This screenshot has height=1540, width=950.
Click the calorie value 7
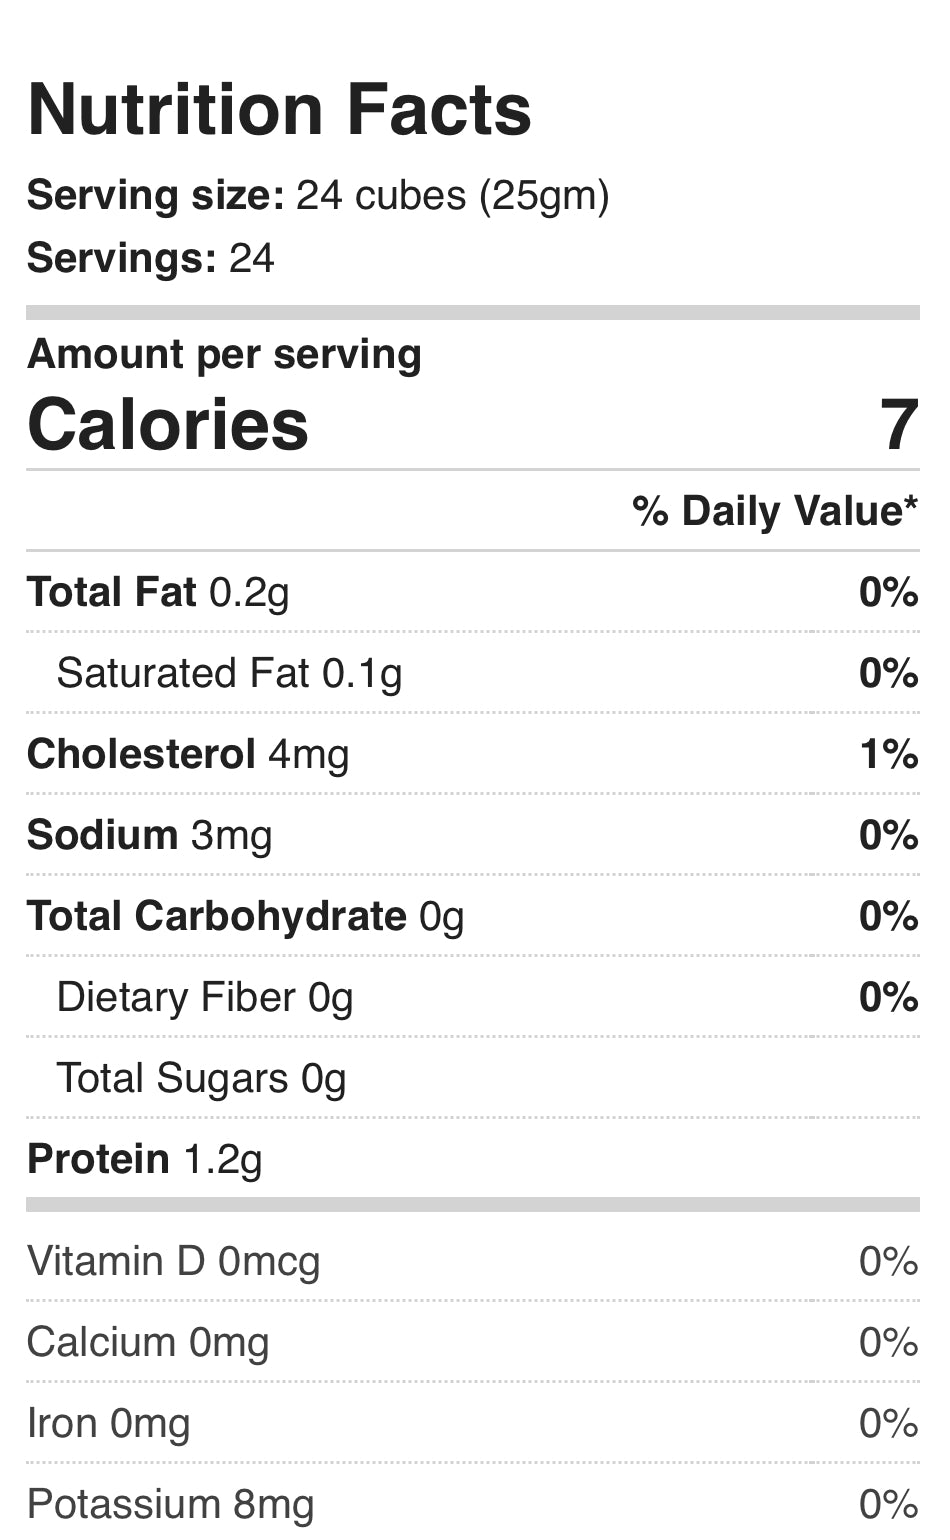pyautogui.click(x=898, y=424)
